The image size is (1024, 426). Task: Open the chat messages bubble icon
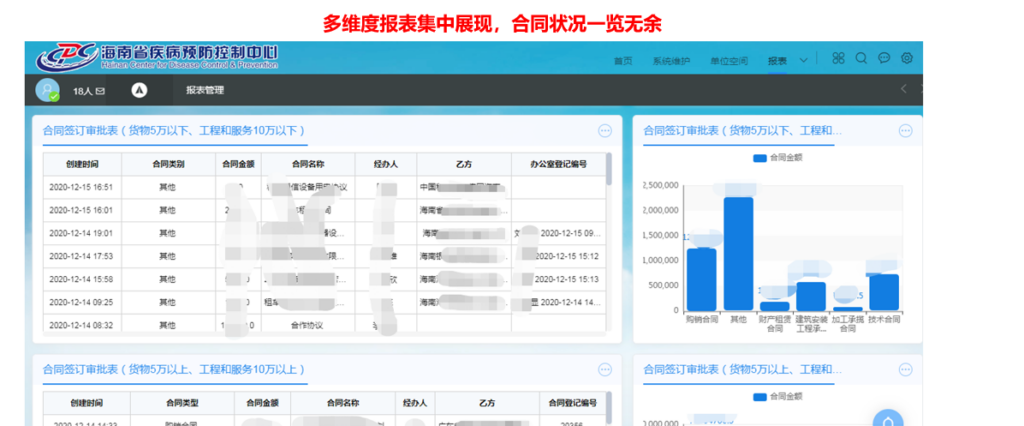[x=884, y=59]
